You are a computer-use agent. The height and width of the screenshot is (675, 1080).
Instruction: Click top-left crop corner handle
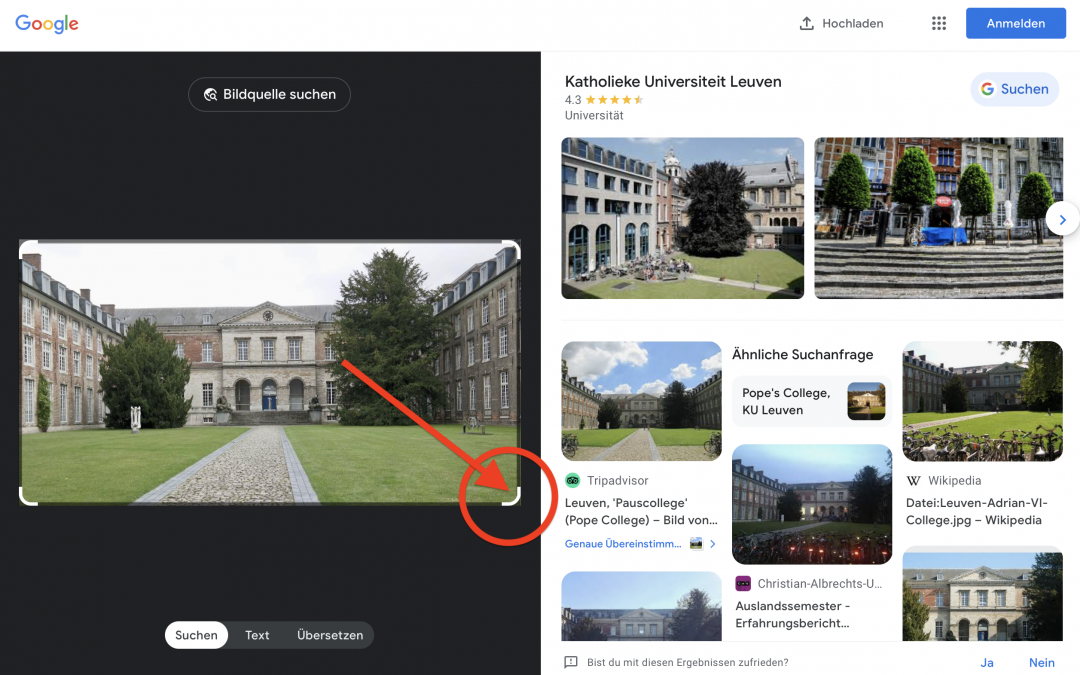[25, 246]
